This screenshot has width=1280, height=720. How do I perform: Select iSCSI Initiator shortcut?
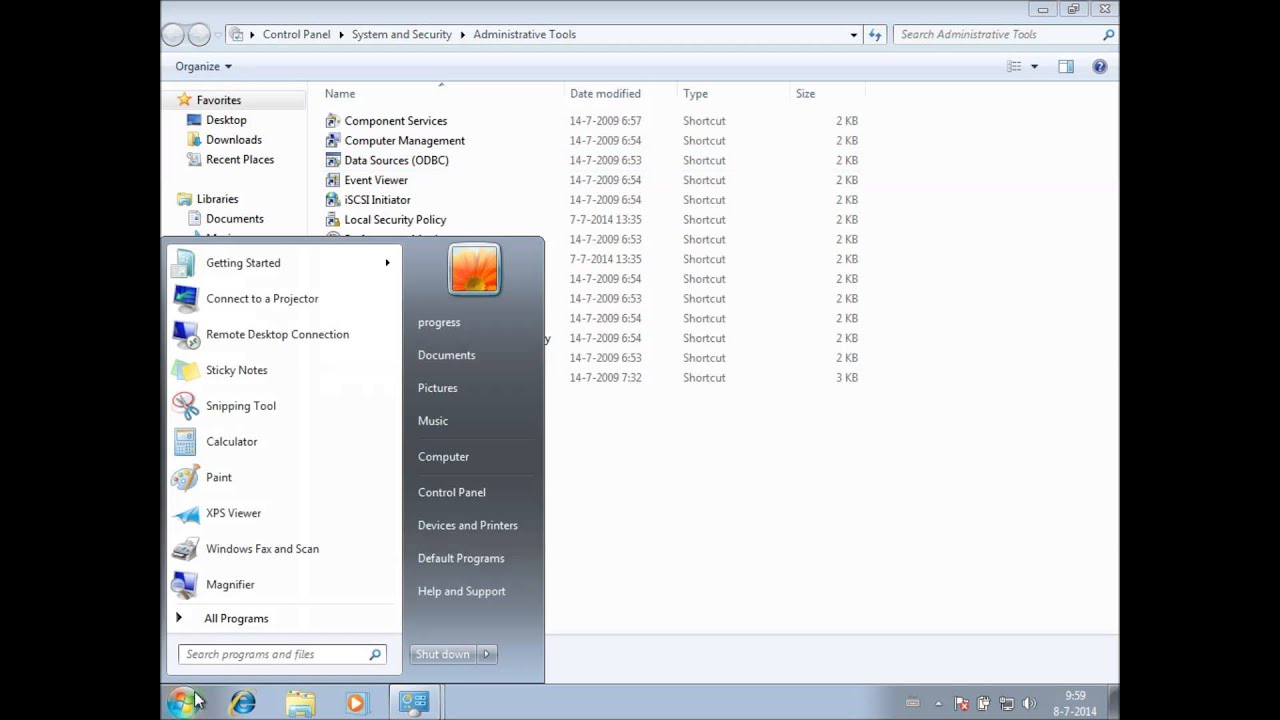click(x=368, y=200)
